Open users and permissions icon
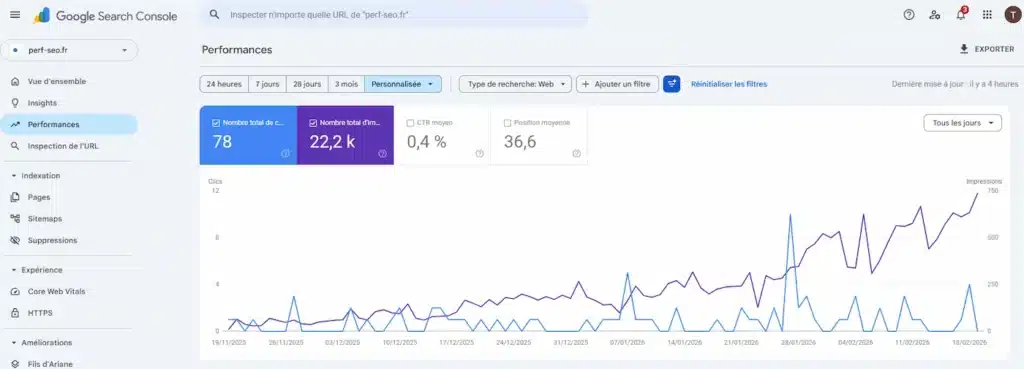Viewport: 1024px width, 369px height. (x=935, y=15)
